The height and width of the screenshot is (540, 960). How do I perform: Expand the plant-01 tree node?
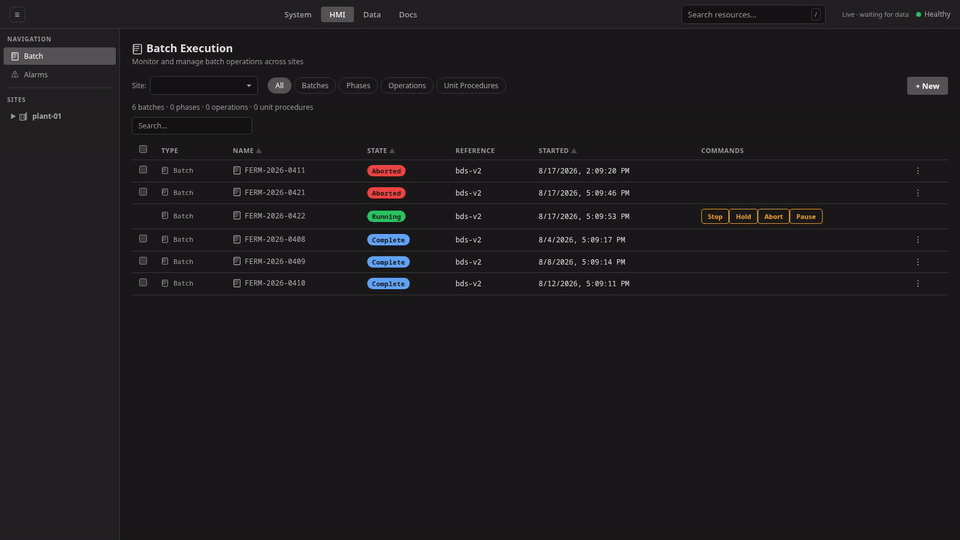pyautogui.click(x=13, y=116)
